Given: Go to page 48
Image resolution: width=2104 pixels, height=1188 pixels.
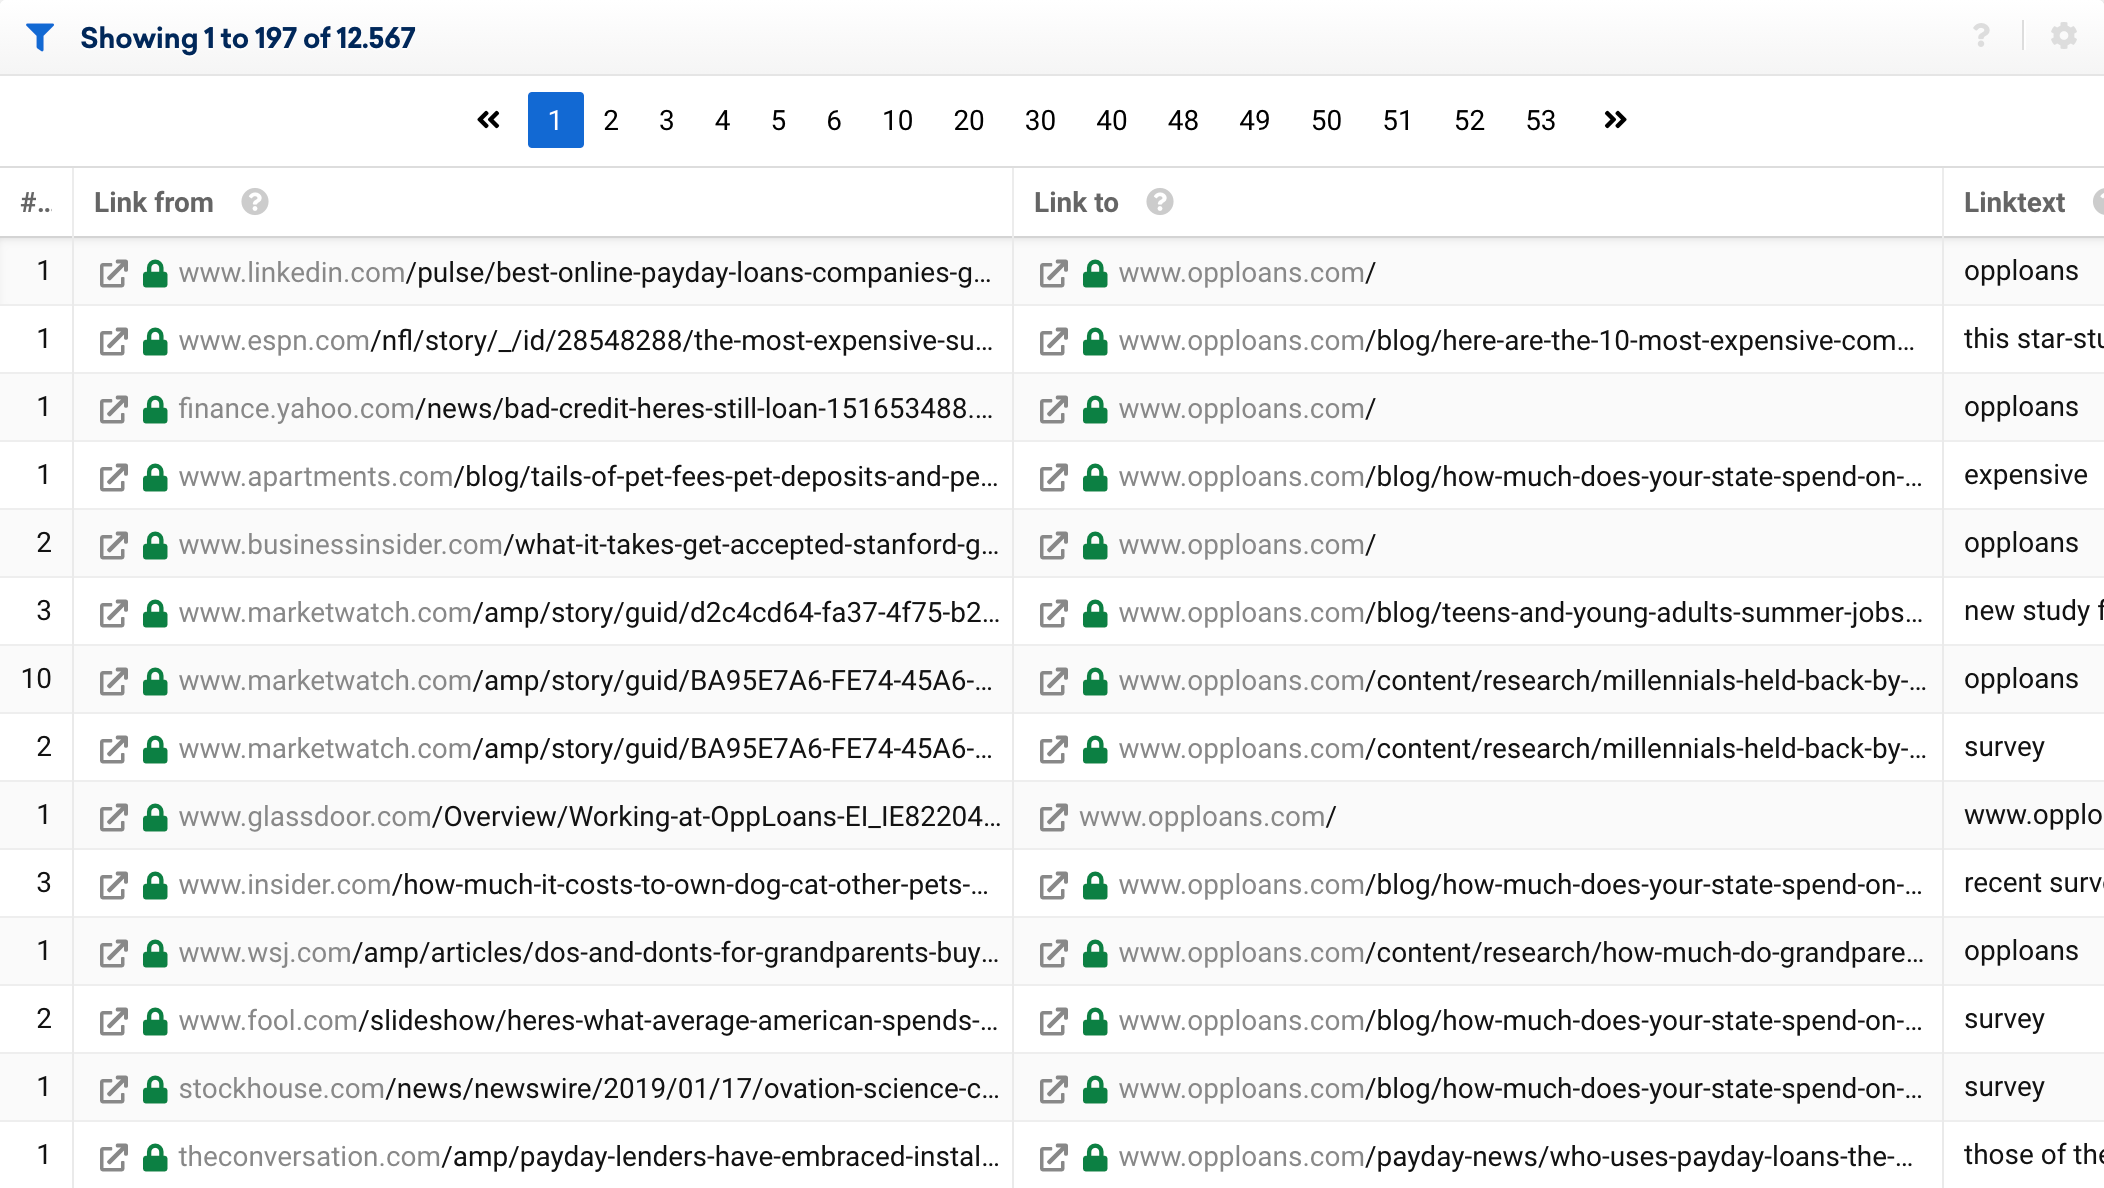Looking at the screenshot, I should tap(1183, 120).
